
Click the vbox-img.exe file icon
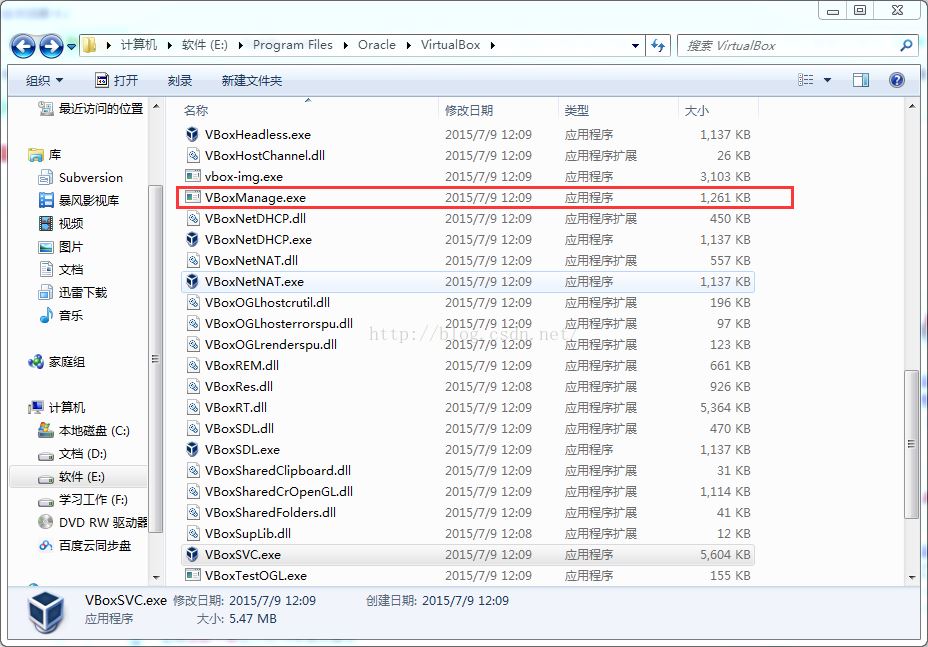[192, 176]
